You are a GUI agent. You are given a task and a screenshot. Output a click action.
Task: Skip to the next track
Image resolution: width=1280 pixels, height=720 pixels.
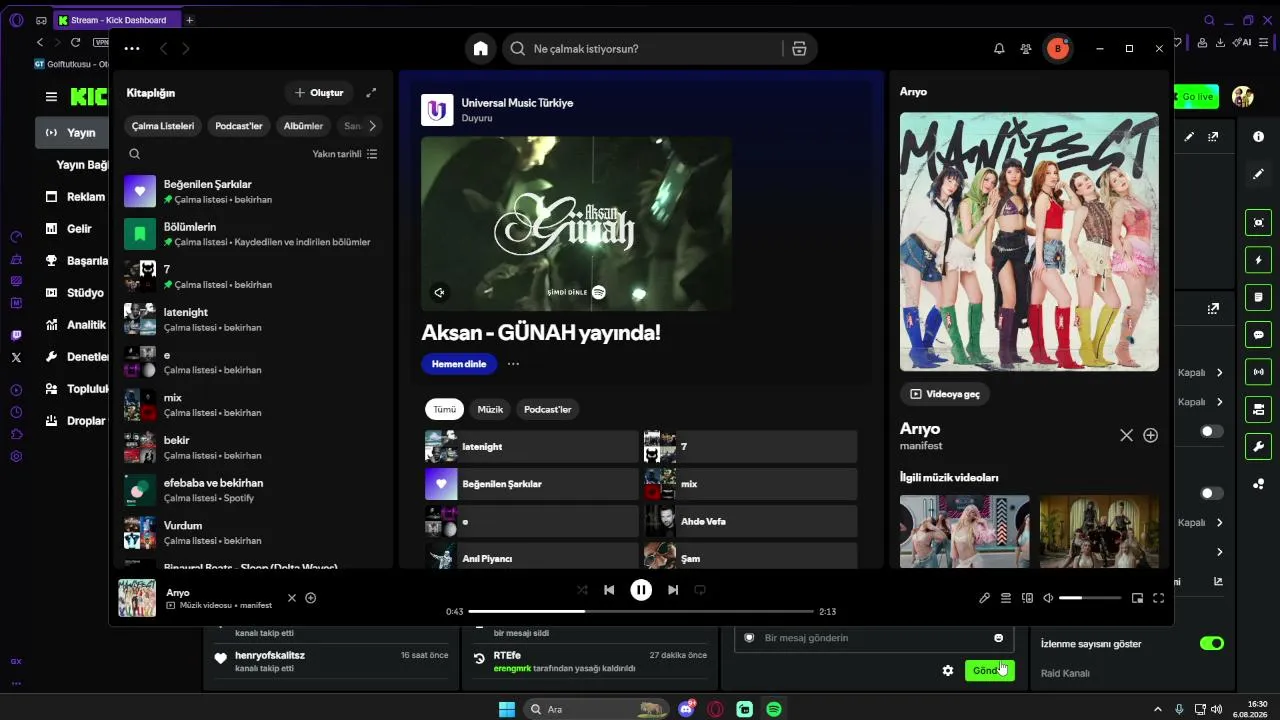(x=673, y=590)
